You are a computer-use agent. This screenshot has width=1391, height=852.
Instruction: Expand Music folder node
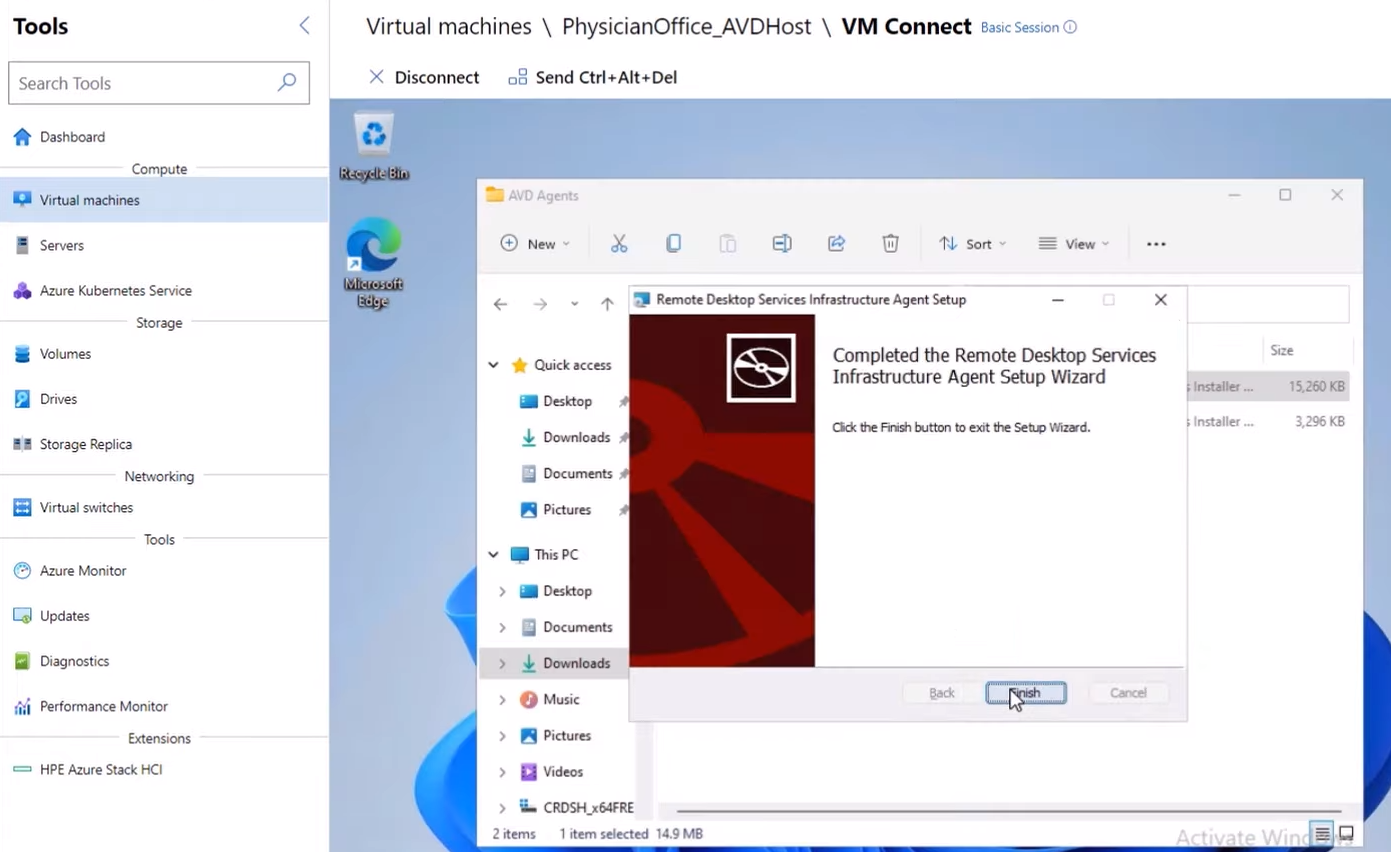click(502, 699)
